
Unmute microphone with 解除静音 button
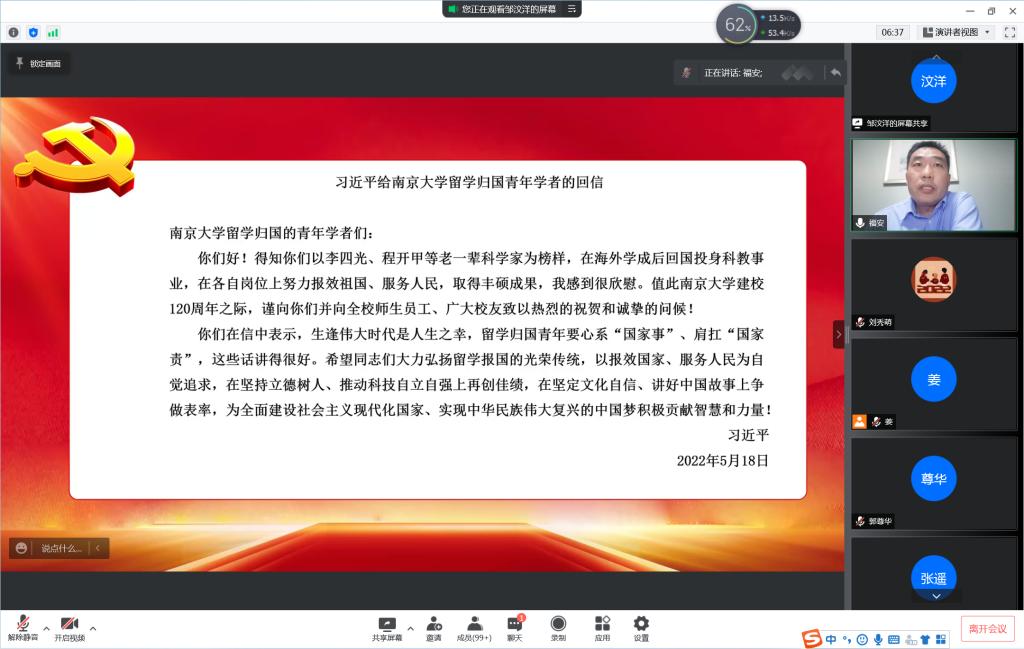pyautogui.click(x=22, y=627)
